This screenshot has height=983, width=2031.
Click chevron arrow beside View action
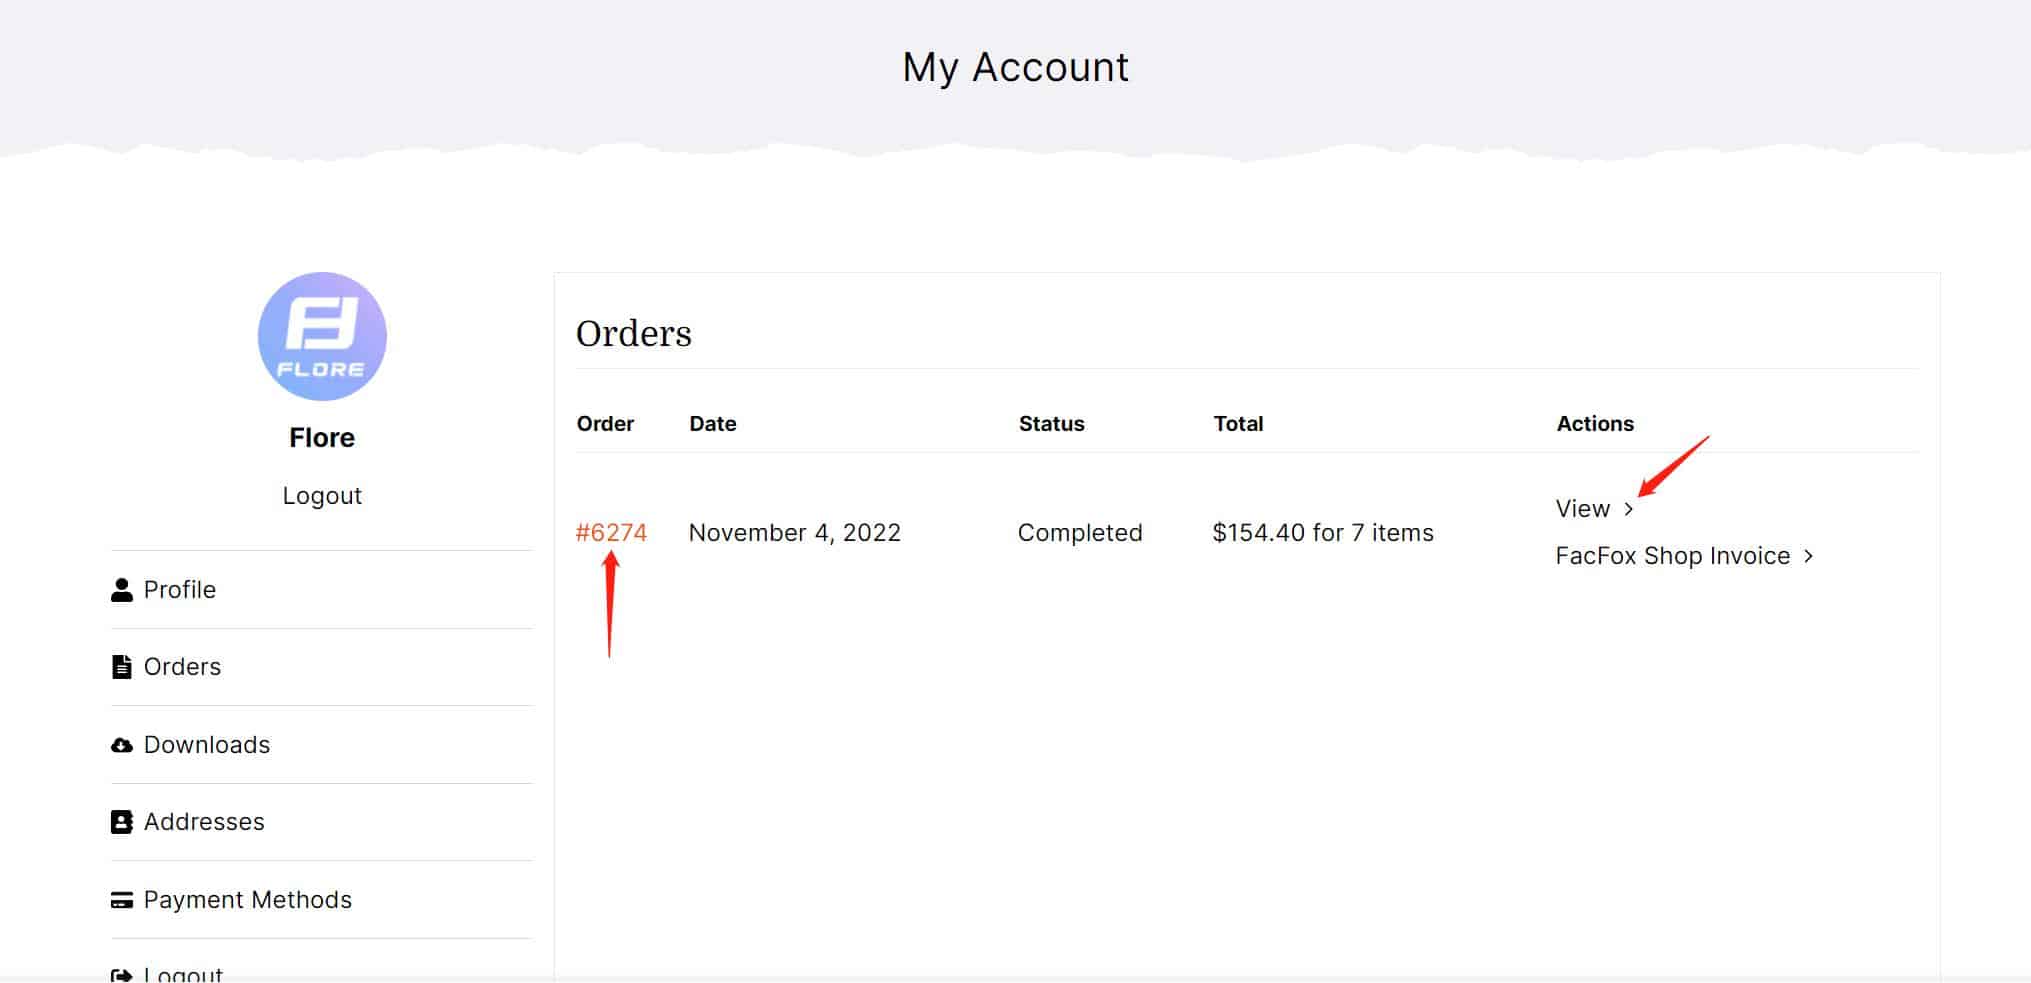pos(1629,509)
